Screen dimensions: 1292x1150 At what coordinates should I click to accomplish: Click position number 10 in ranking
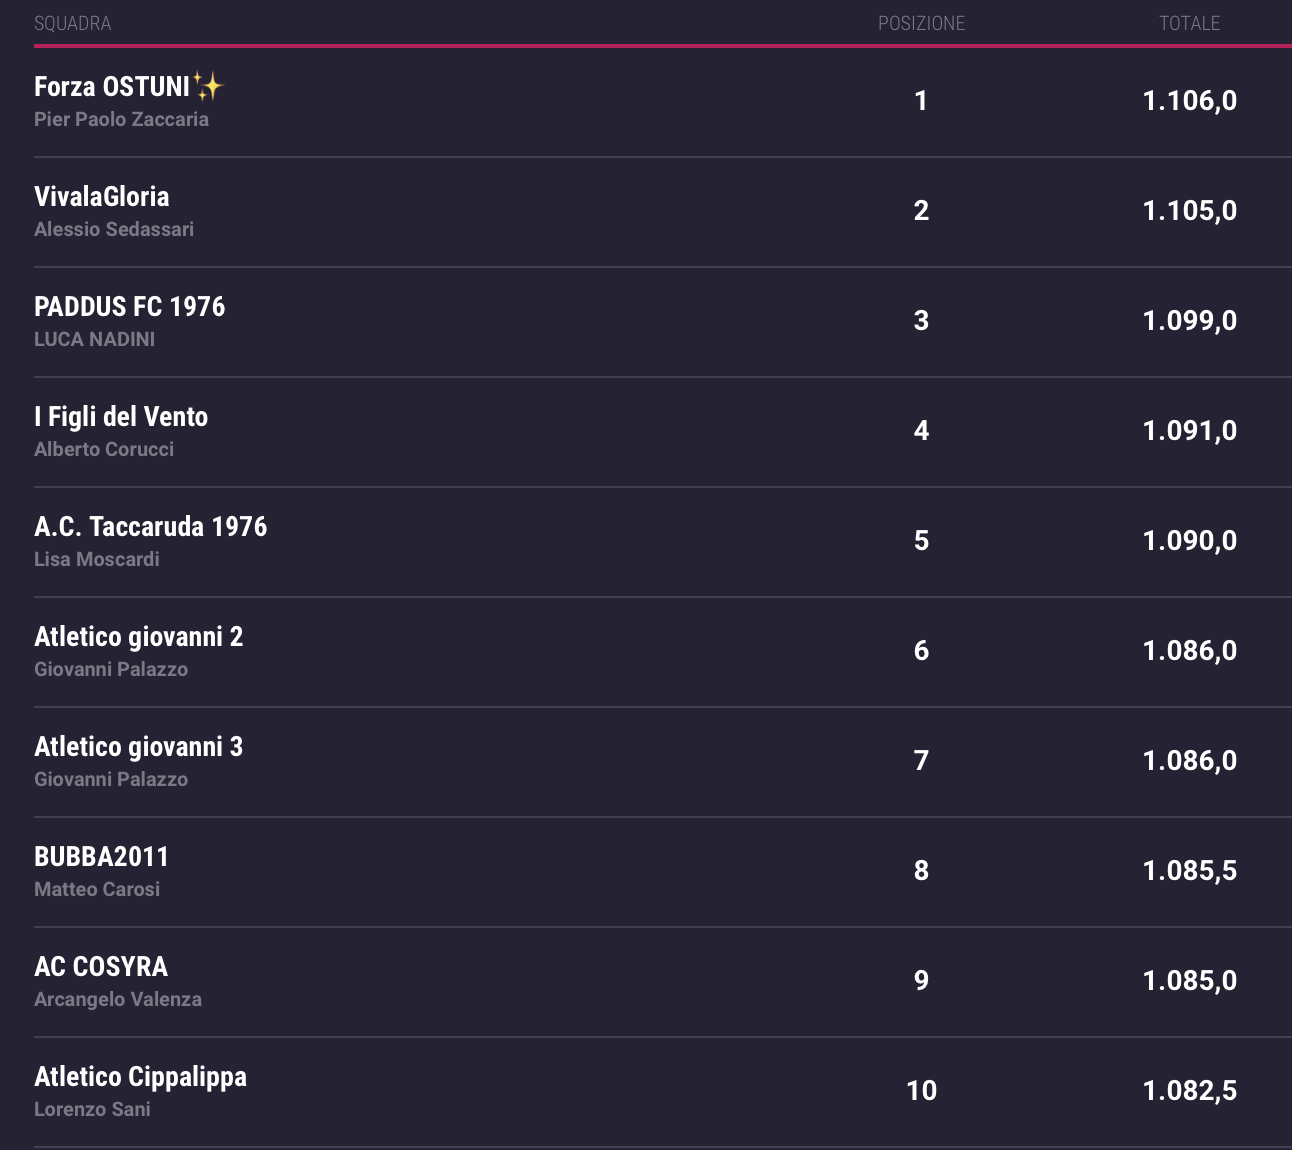pyautogui.click(x=921, y=1091)
